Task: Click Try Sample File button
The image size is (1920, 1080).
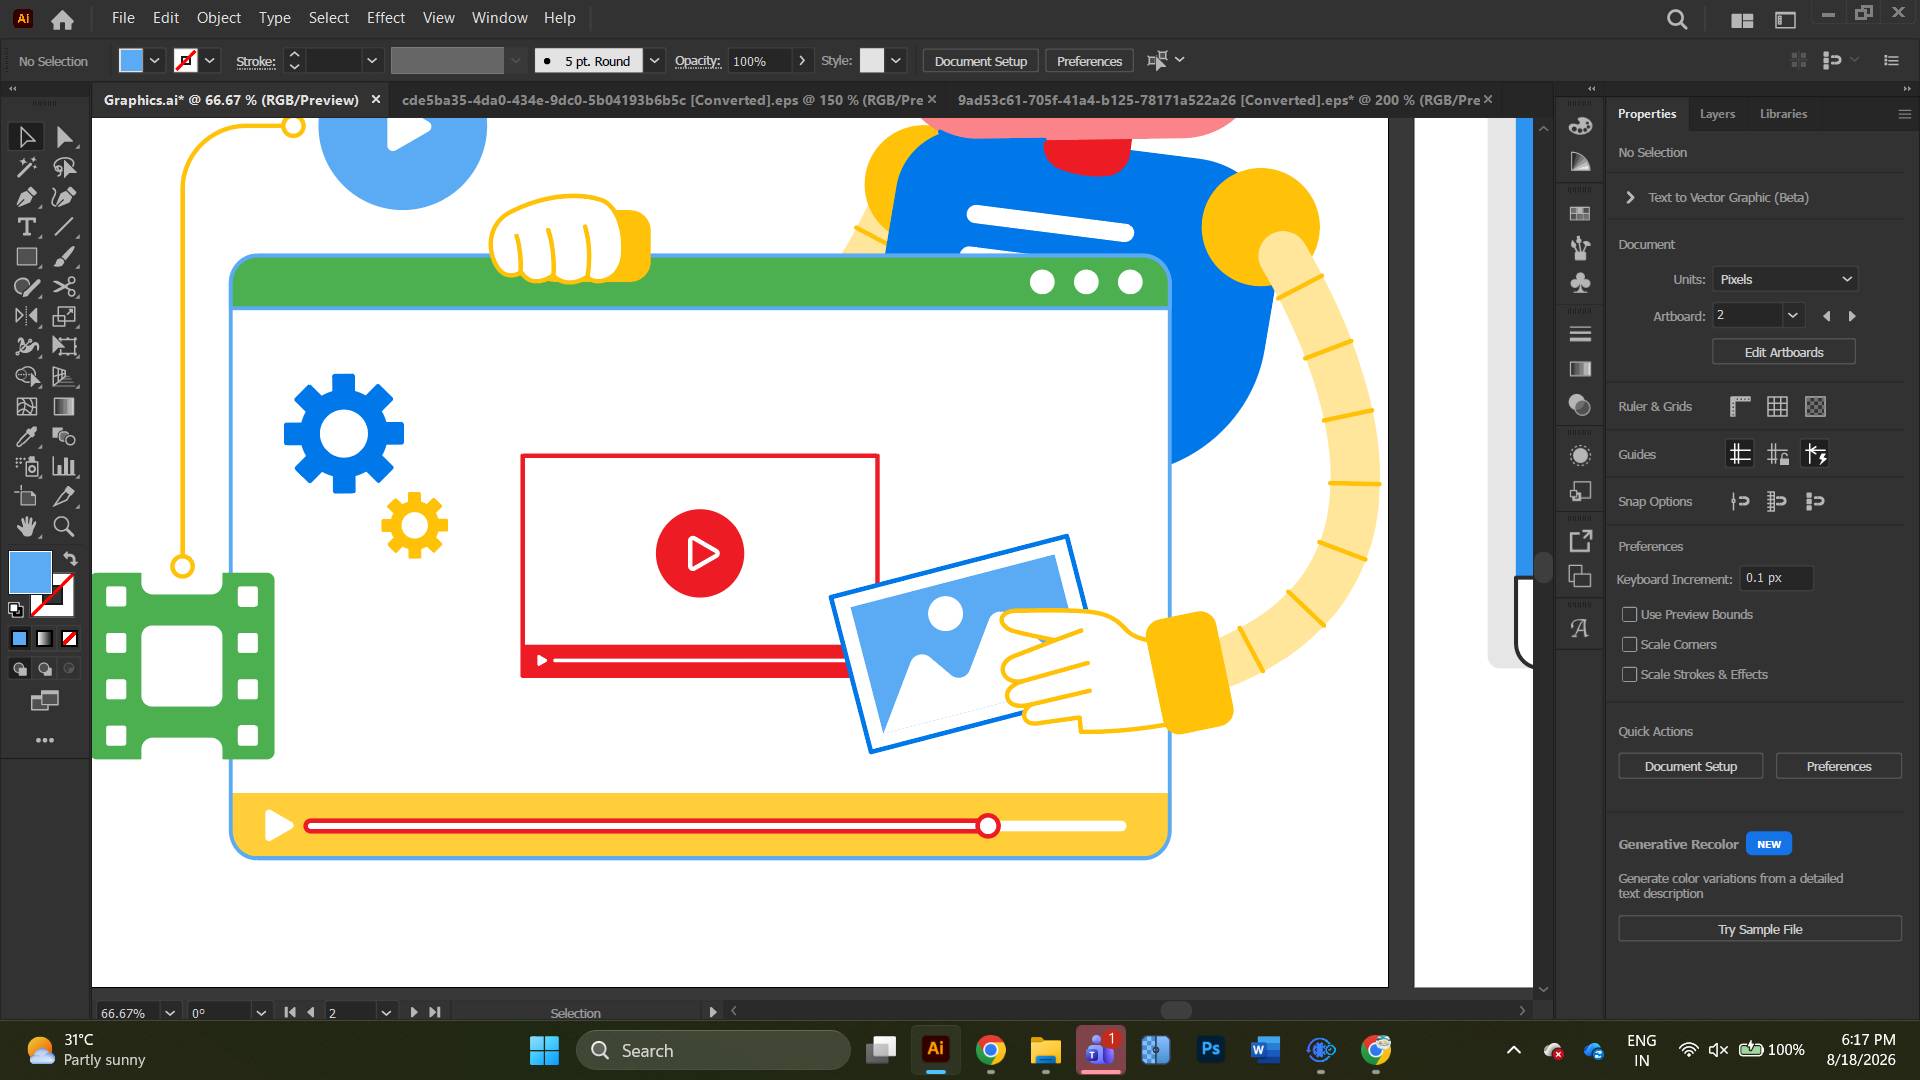Action: click(x=1760, y=929)
